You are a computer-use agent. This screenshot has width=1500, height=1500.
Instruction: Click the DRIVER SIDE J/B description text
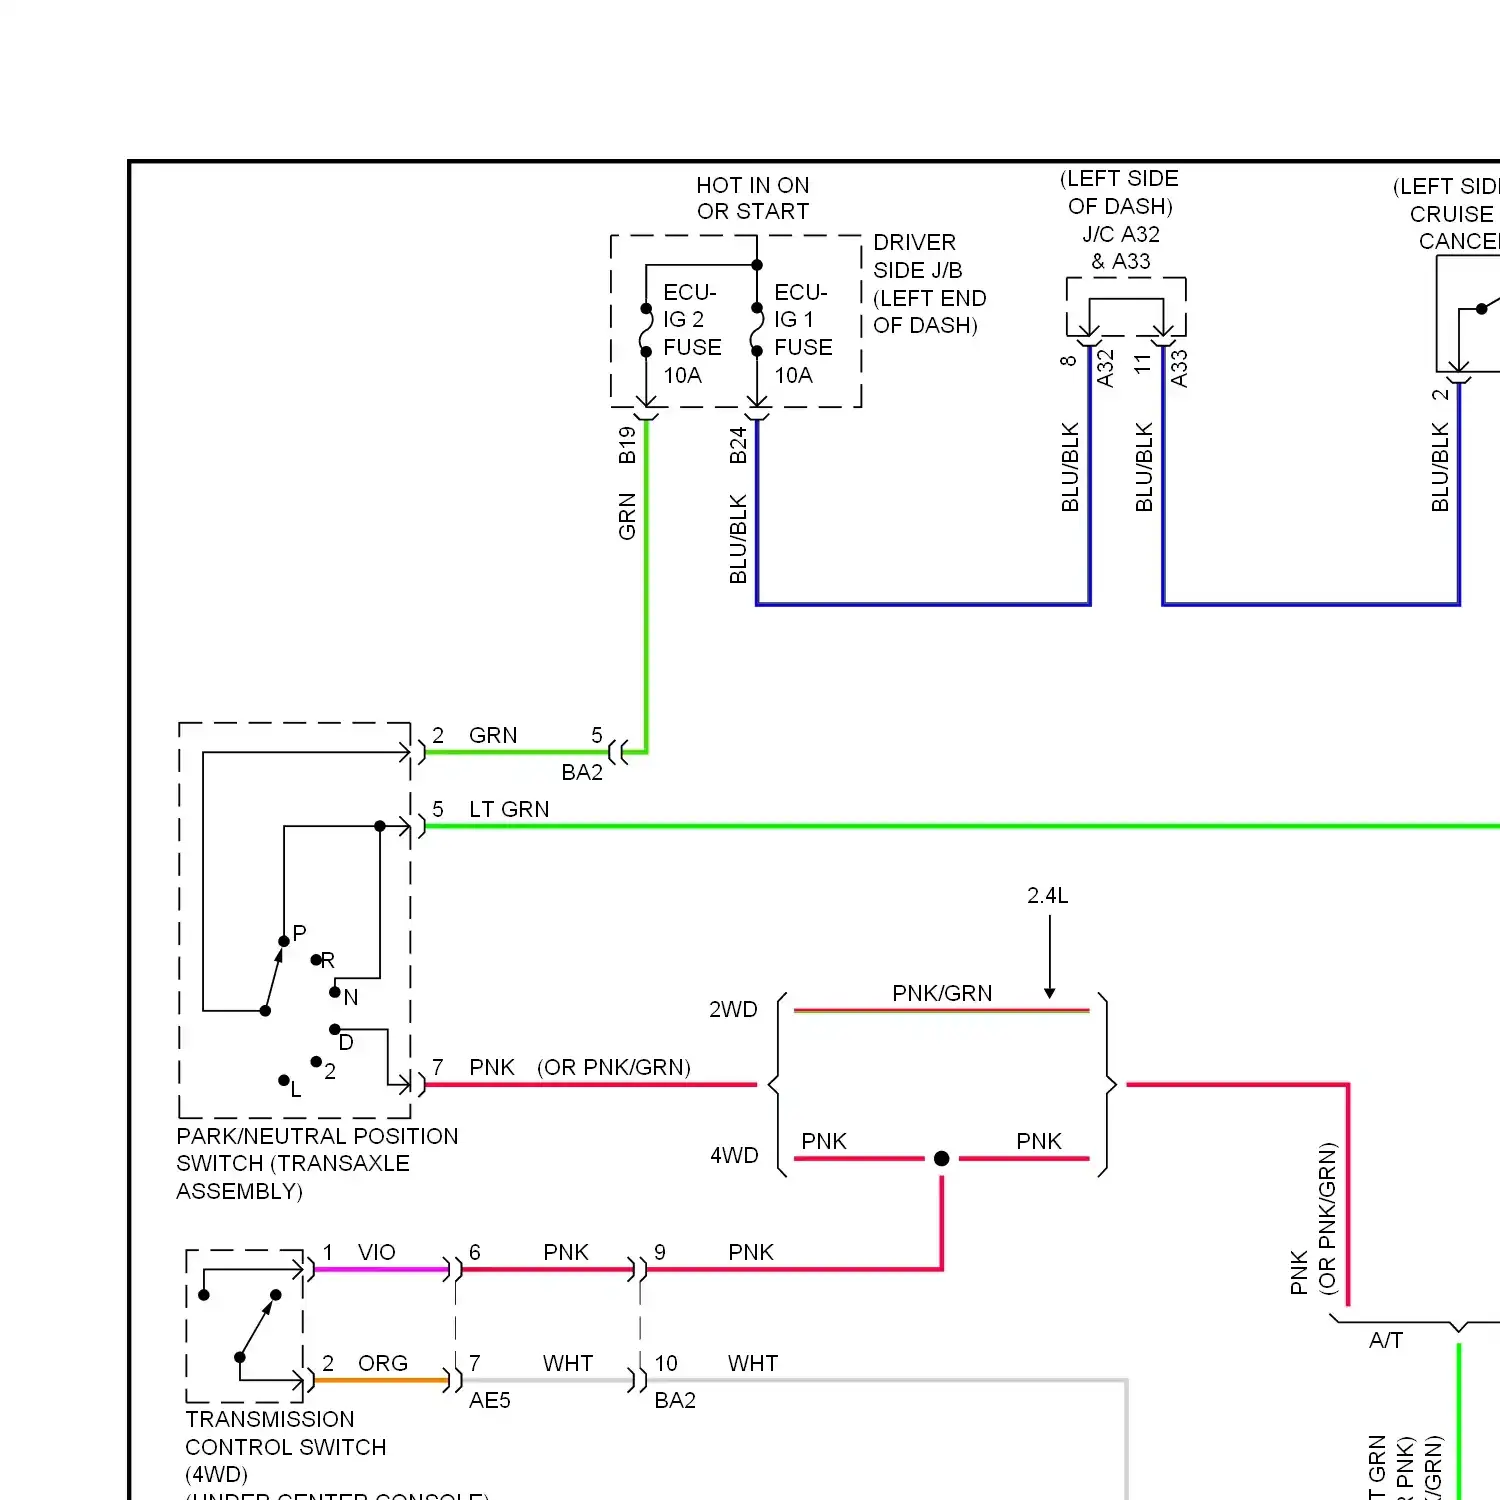click(x=929, y=284)
